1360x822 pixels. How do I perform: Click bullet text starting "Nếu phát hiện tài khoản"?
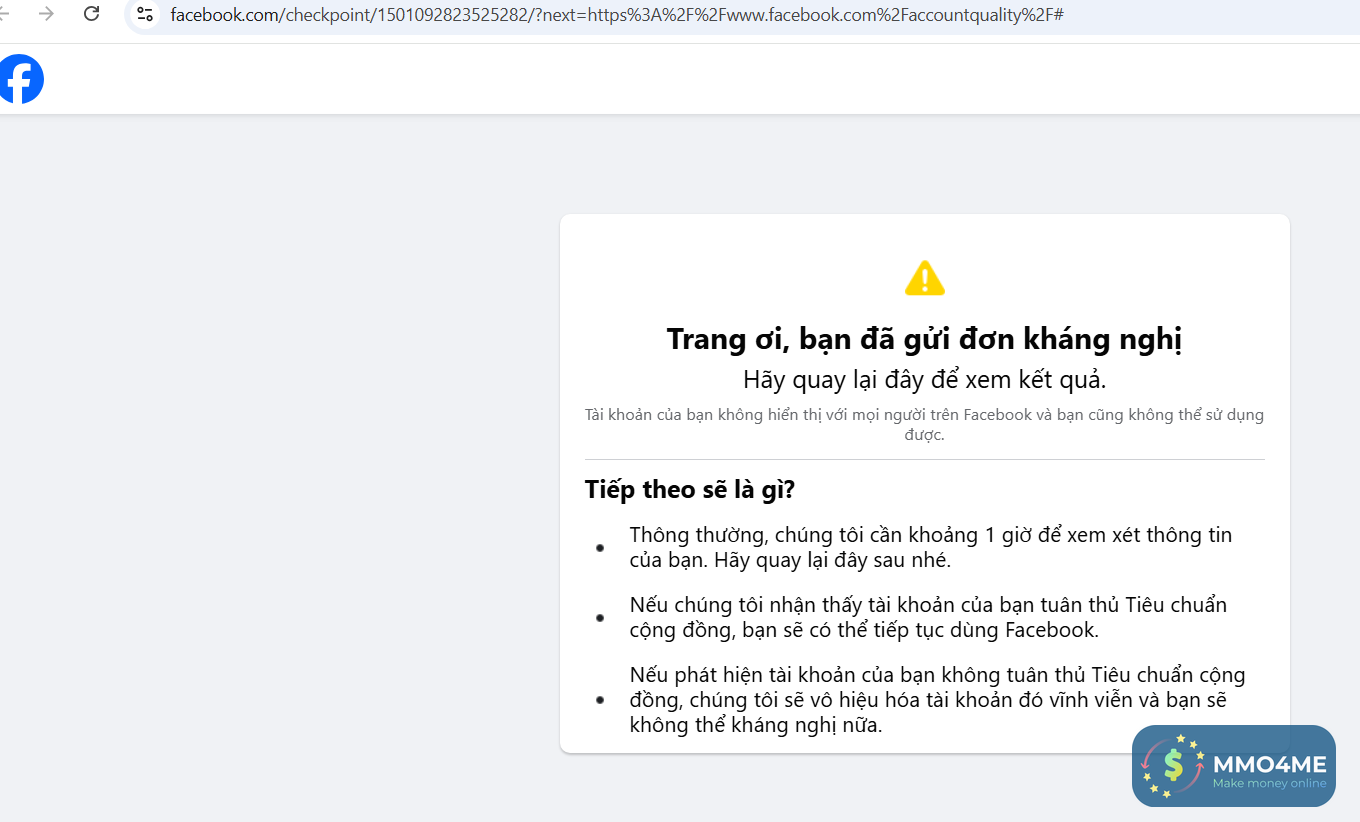click(938, 700)
